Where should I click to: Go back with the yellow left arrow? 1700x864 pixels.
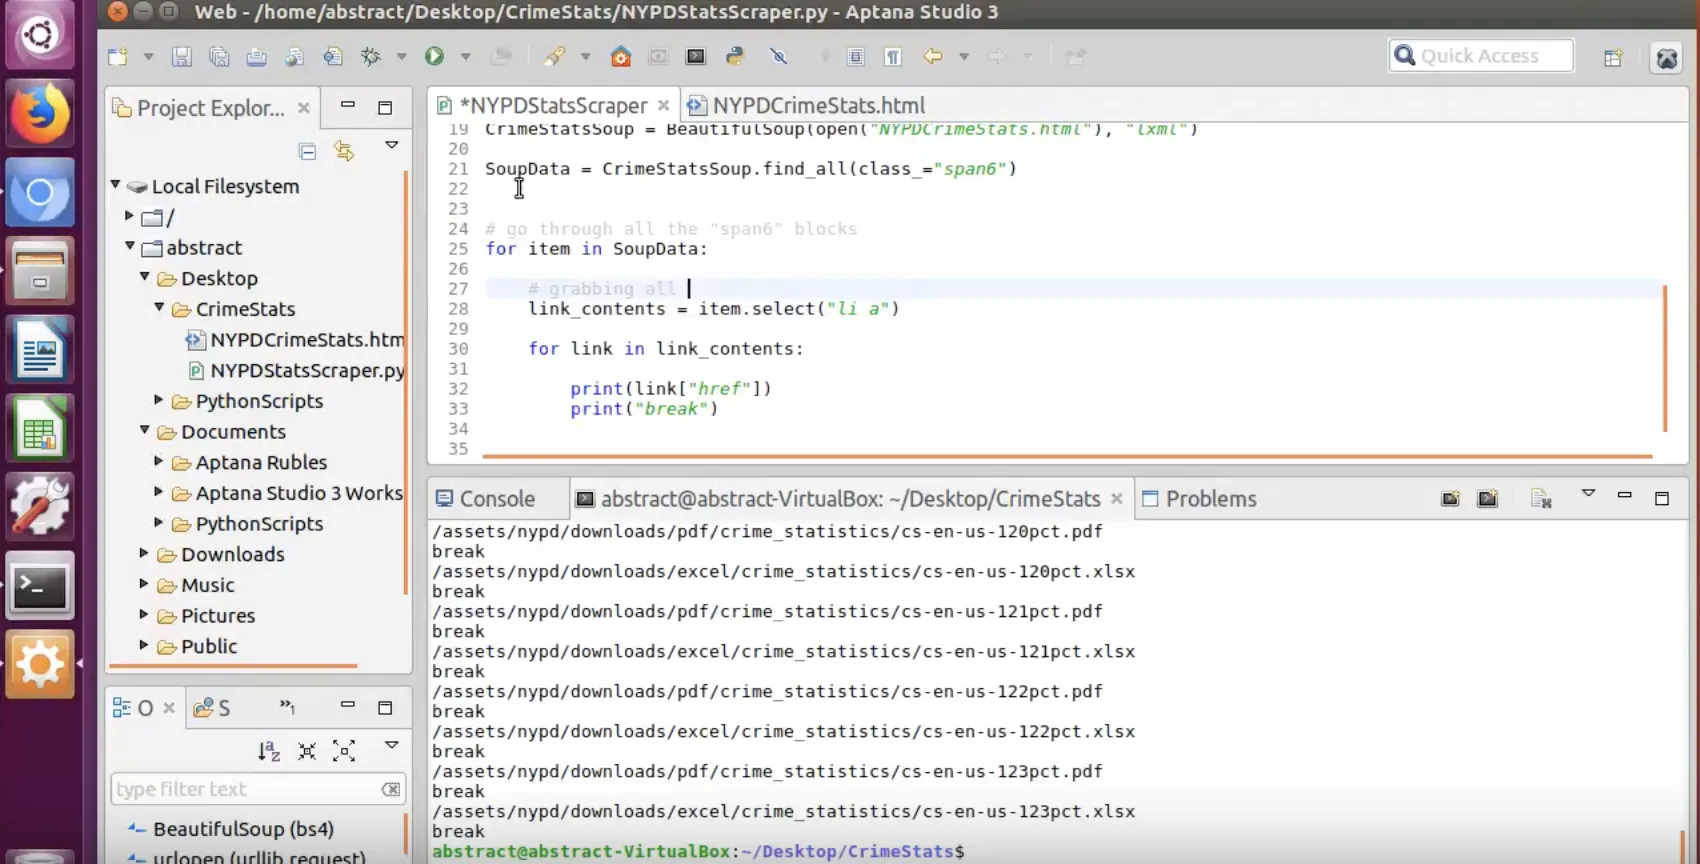(x=932, y=57)
